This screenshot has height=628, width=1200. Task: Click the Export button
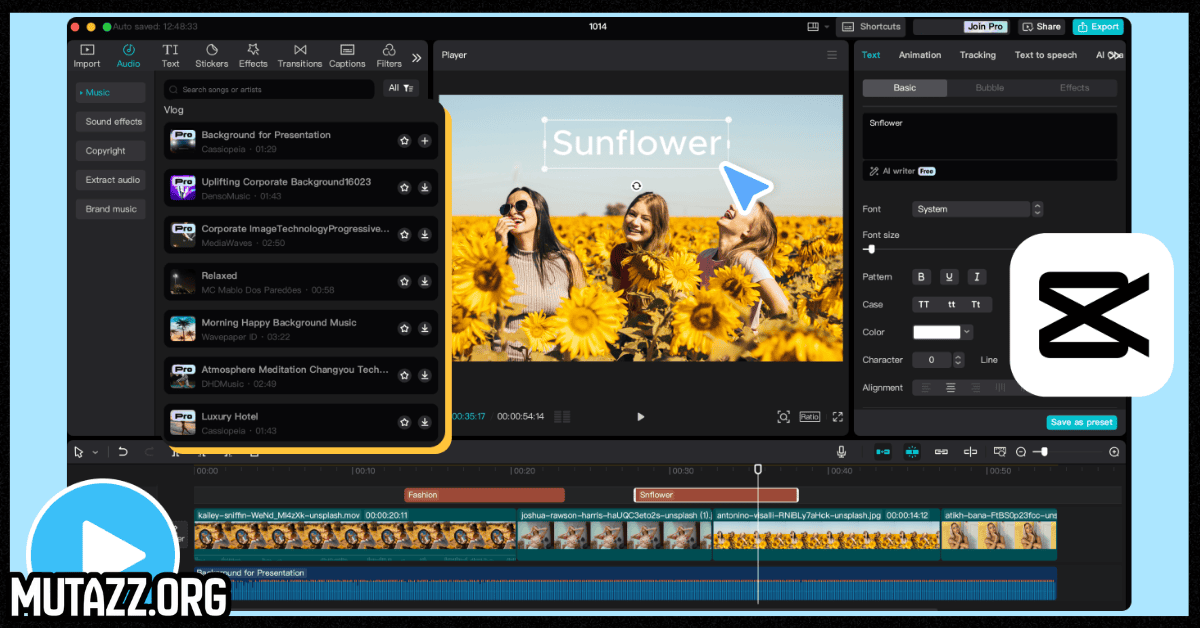tap(1097, 27)
